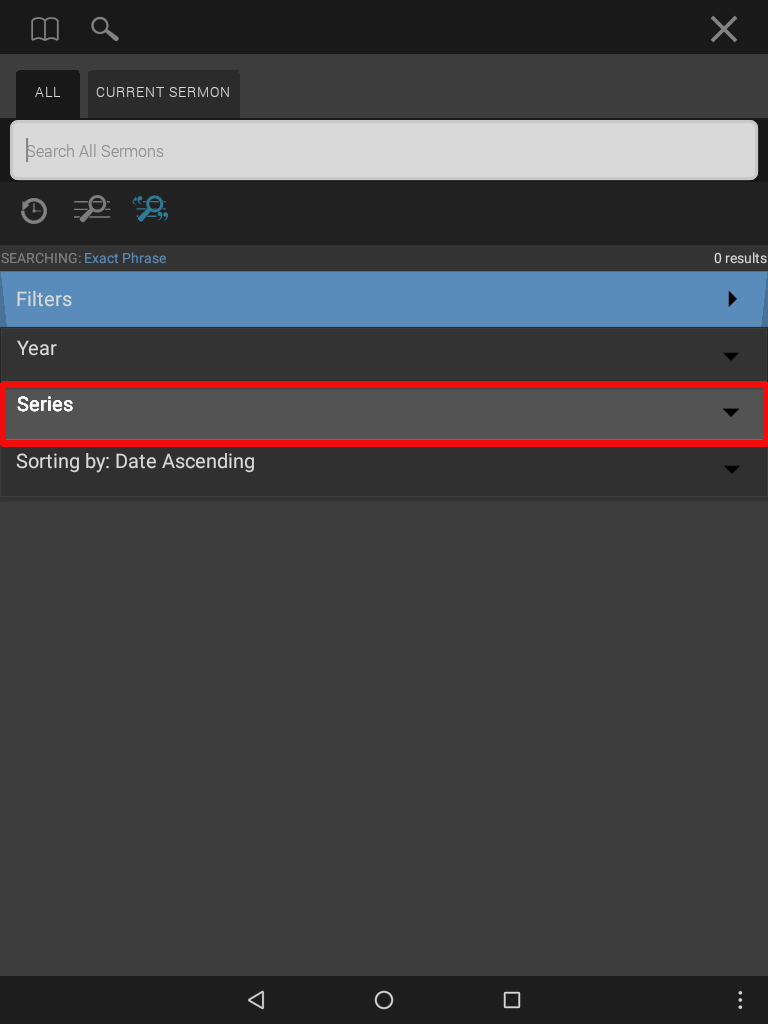This screenshot has width=768, height=1024.
Task: Switch to the CURRENT SERMON tab
Action: [163, 93]
